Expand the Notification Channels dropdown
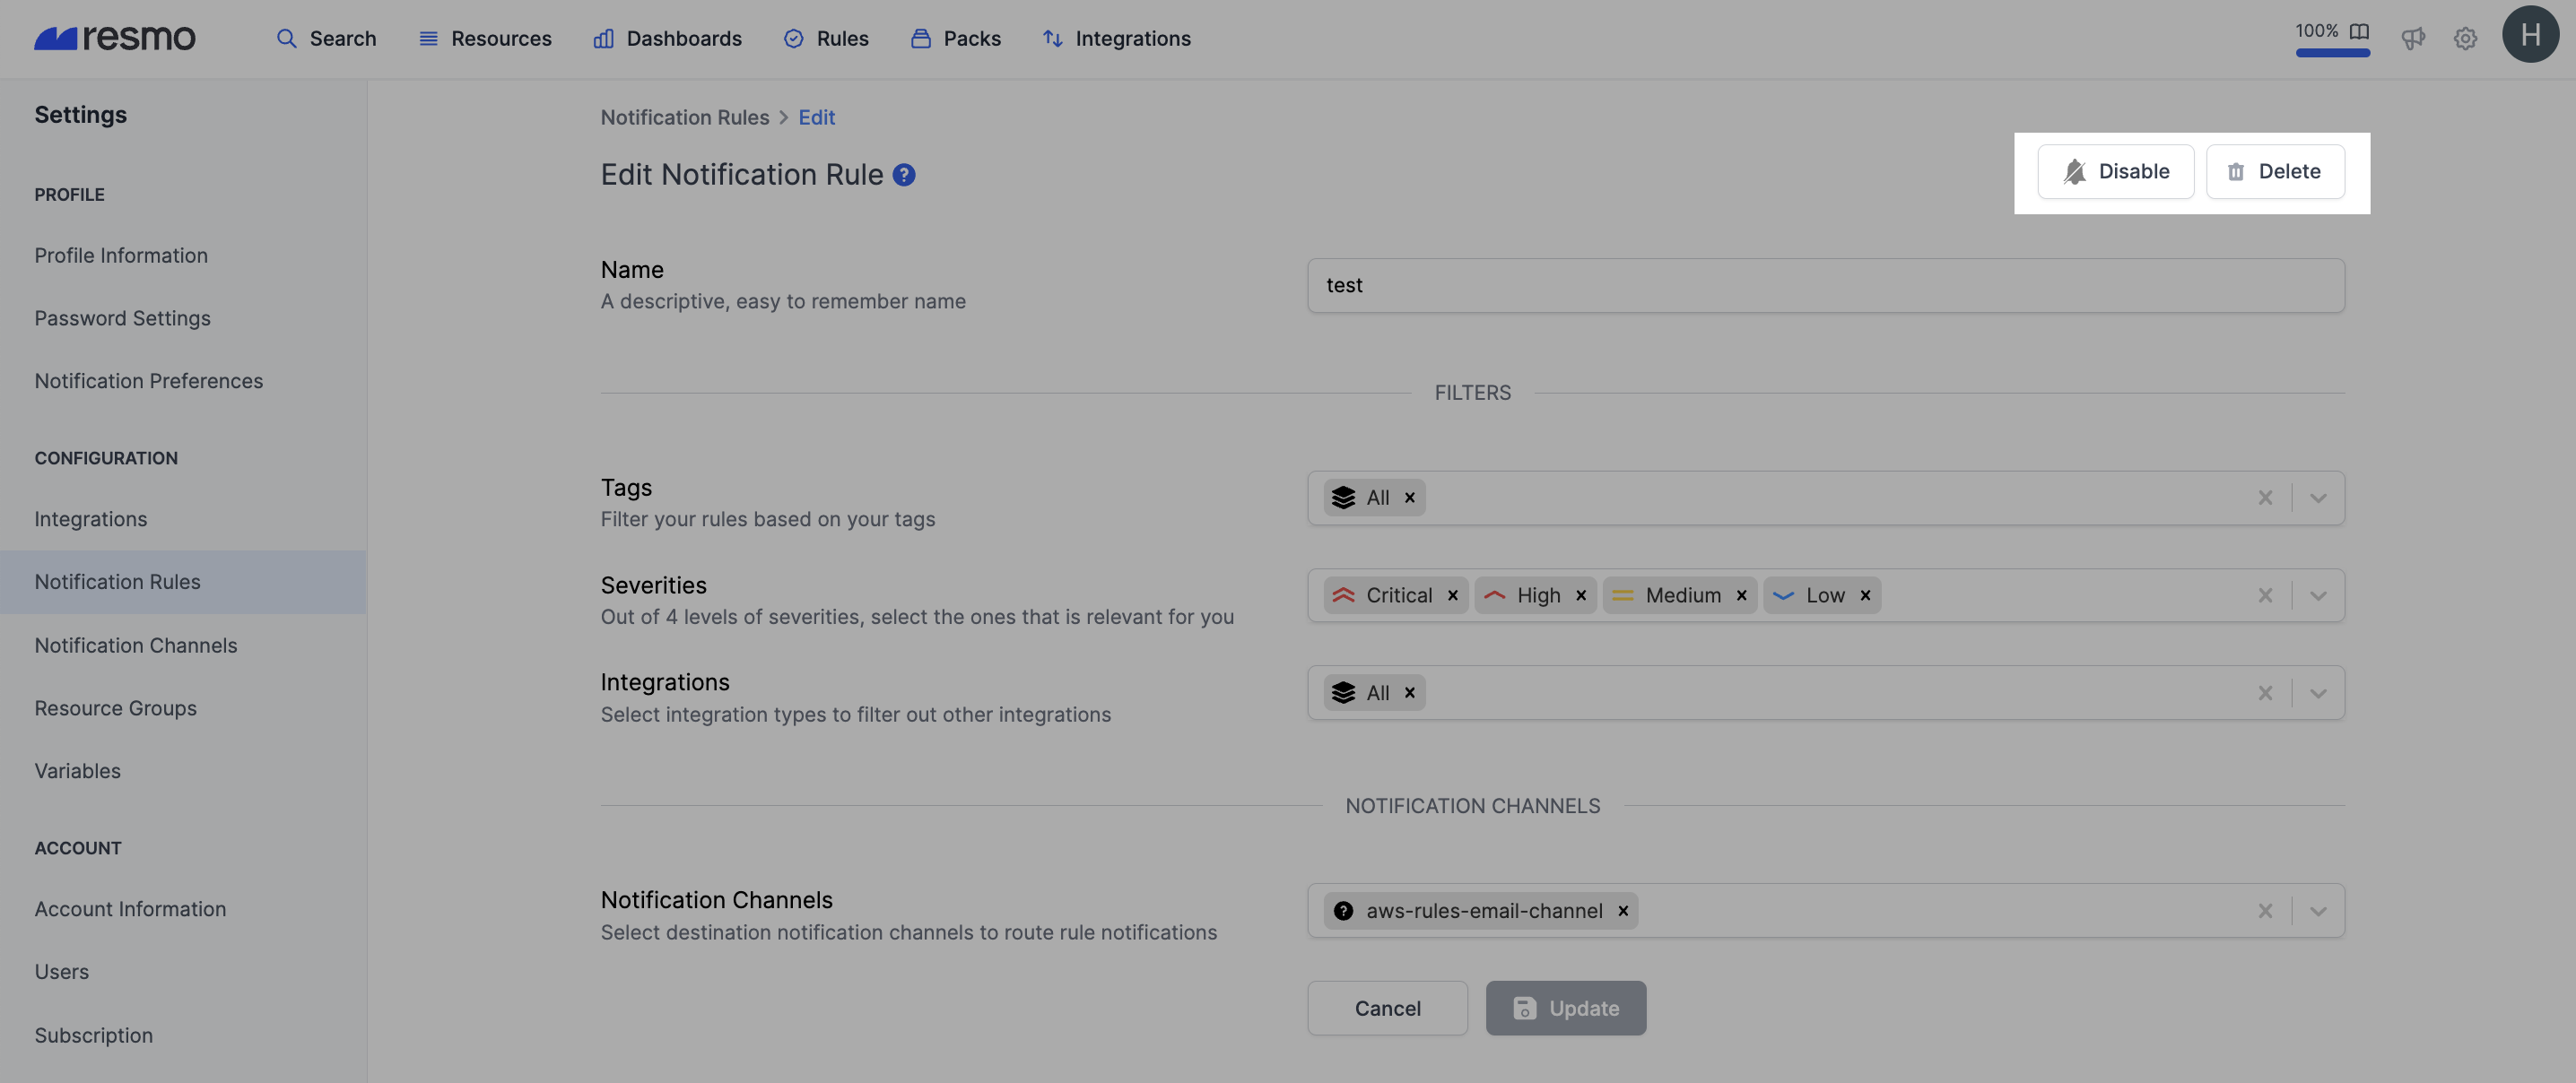2576x1083 pixels. point(2318,911)
